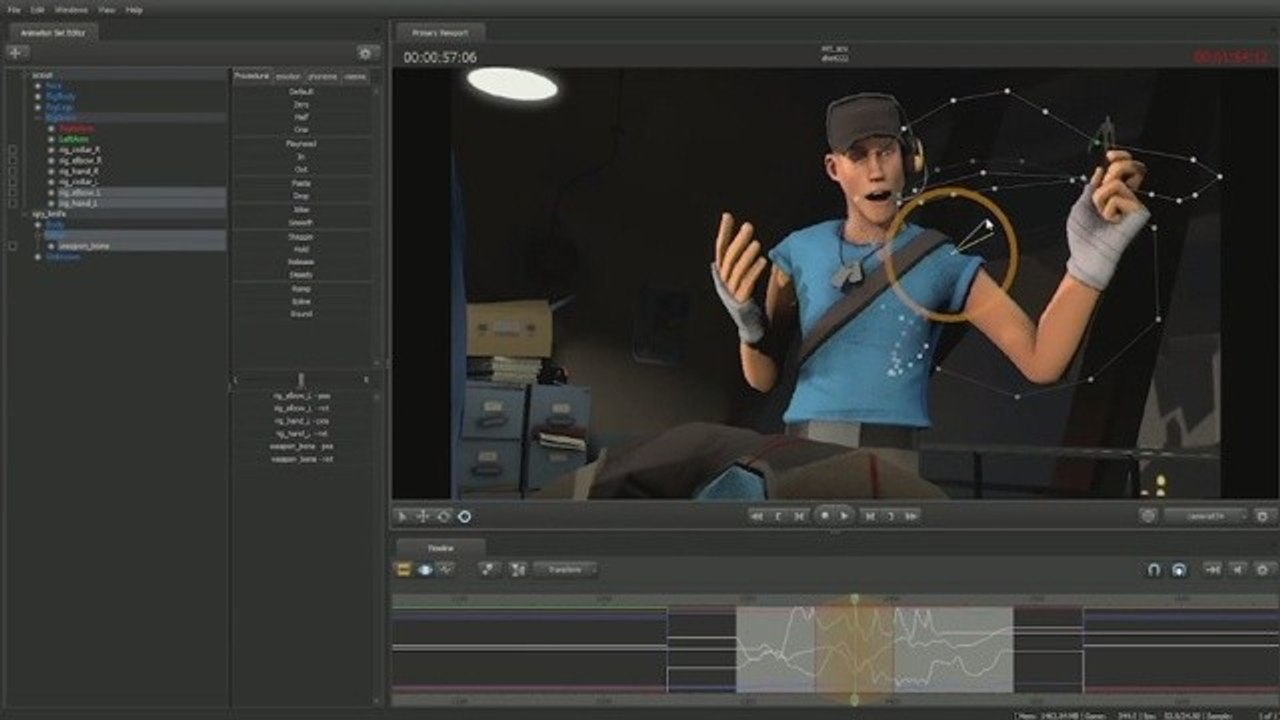This screenshot has width=1280, height=720.
Task: Jump to first frame in viewport playback
Action: click(758, 516)
